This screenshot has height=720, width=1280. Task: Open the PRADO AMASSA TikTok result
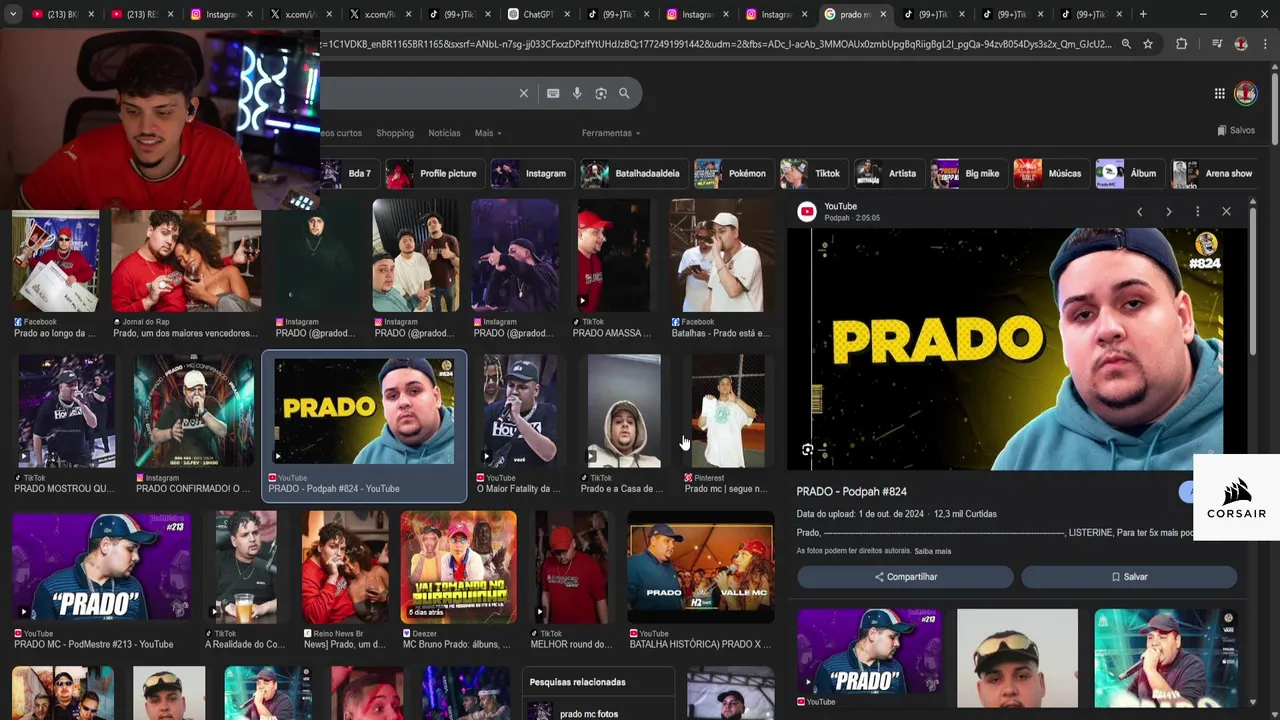[613, 269]
